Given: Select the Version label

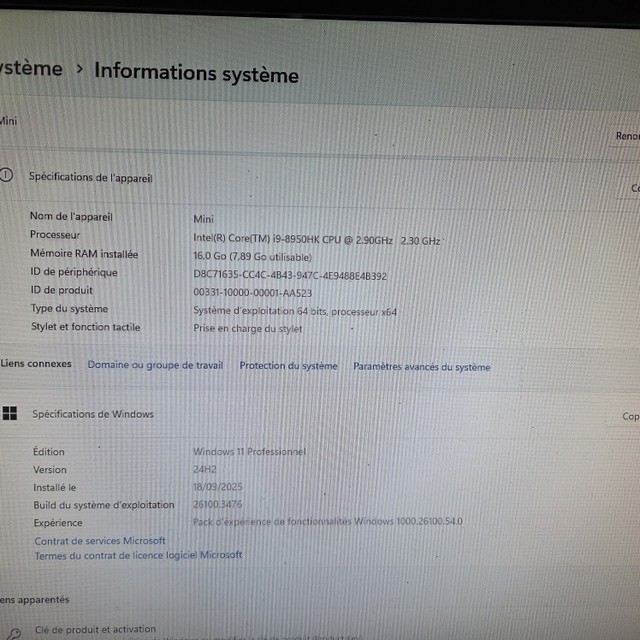Looking at the screenshot, I should point(49,470).
